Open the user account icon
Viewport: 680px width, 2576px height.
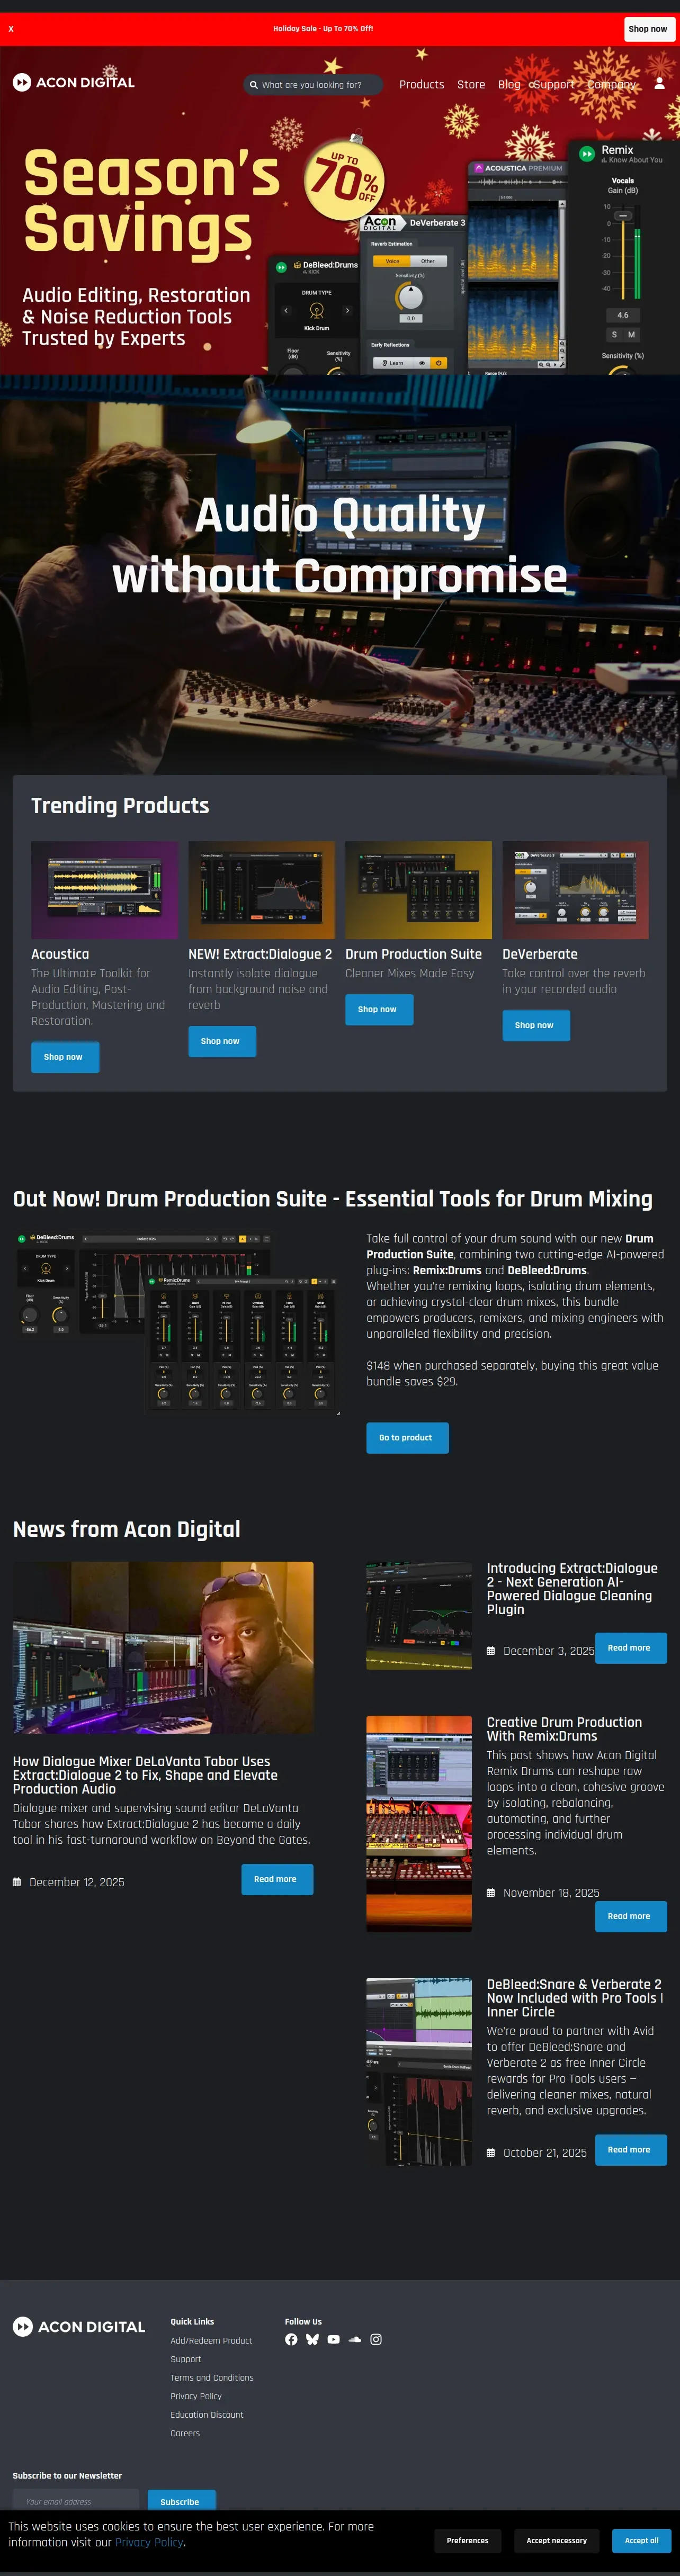[659, 84]
